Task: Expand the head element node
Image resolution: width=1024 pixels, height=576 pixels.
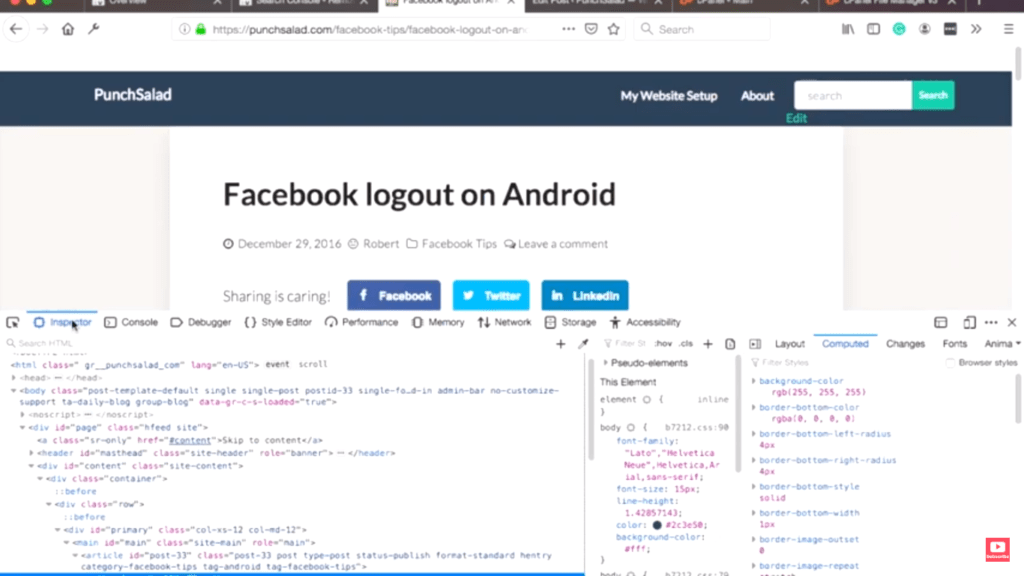Action: (x=14, y=377)
